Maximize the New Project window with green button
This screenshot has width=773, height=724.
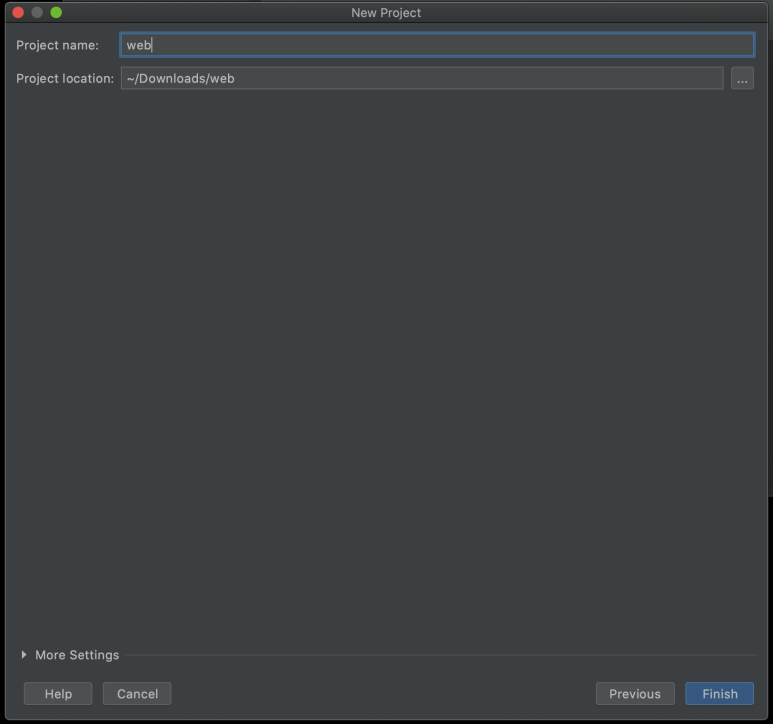56,12
